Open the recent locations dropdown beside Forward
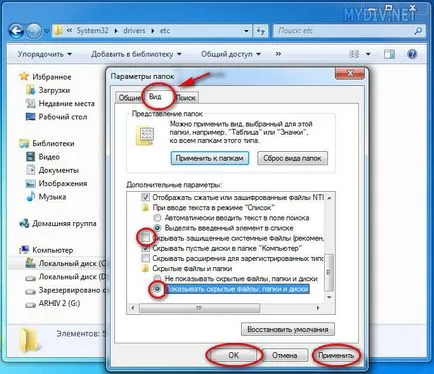The width and height of the screenshot is (434, 374). 46,31
